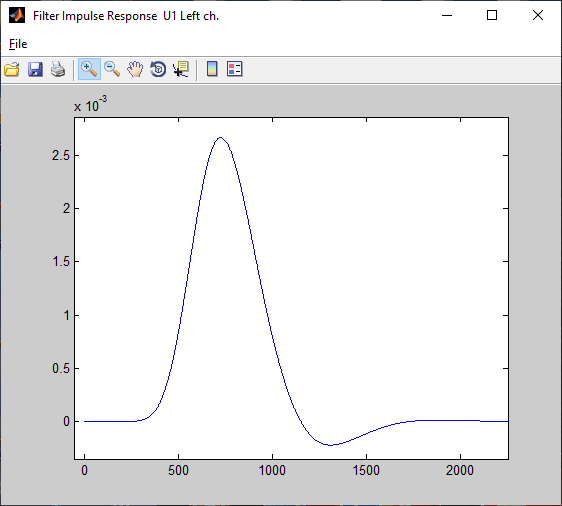This screenshot has width=562, height=506.
Task: Click the x 10^-3 exponent label
Action: (90, 104)
